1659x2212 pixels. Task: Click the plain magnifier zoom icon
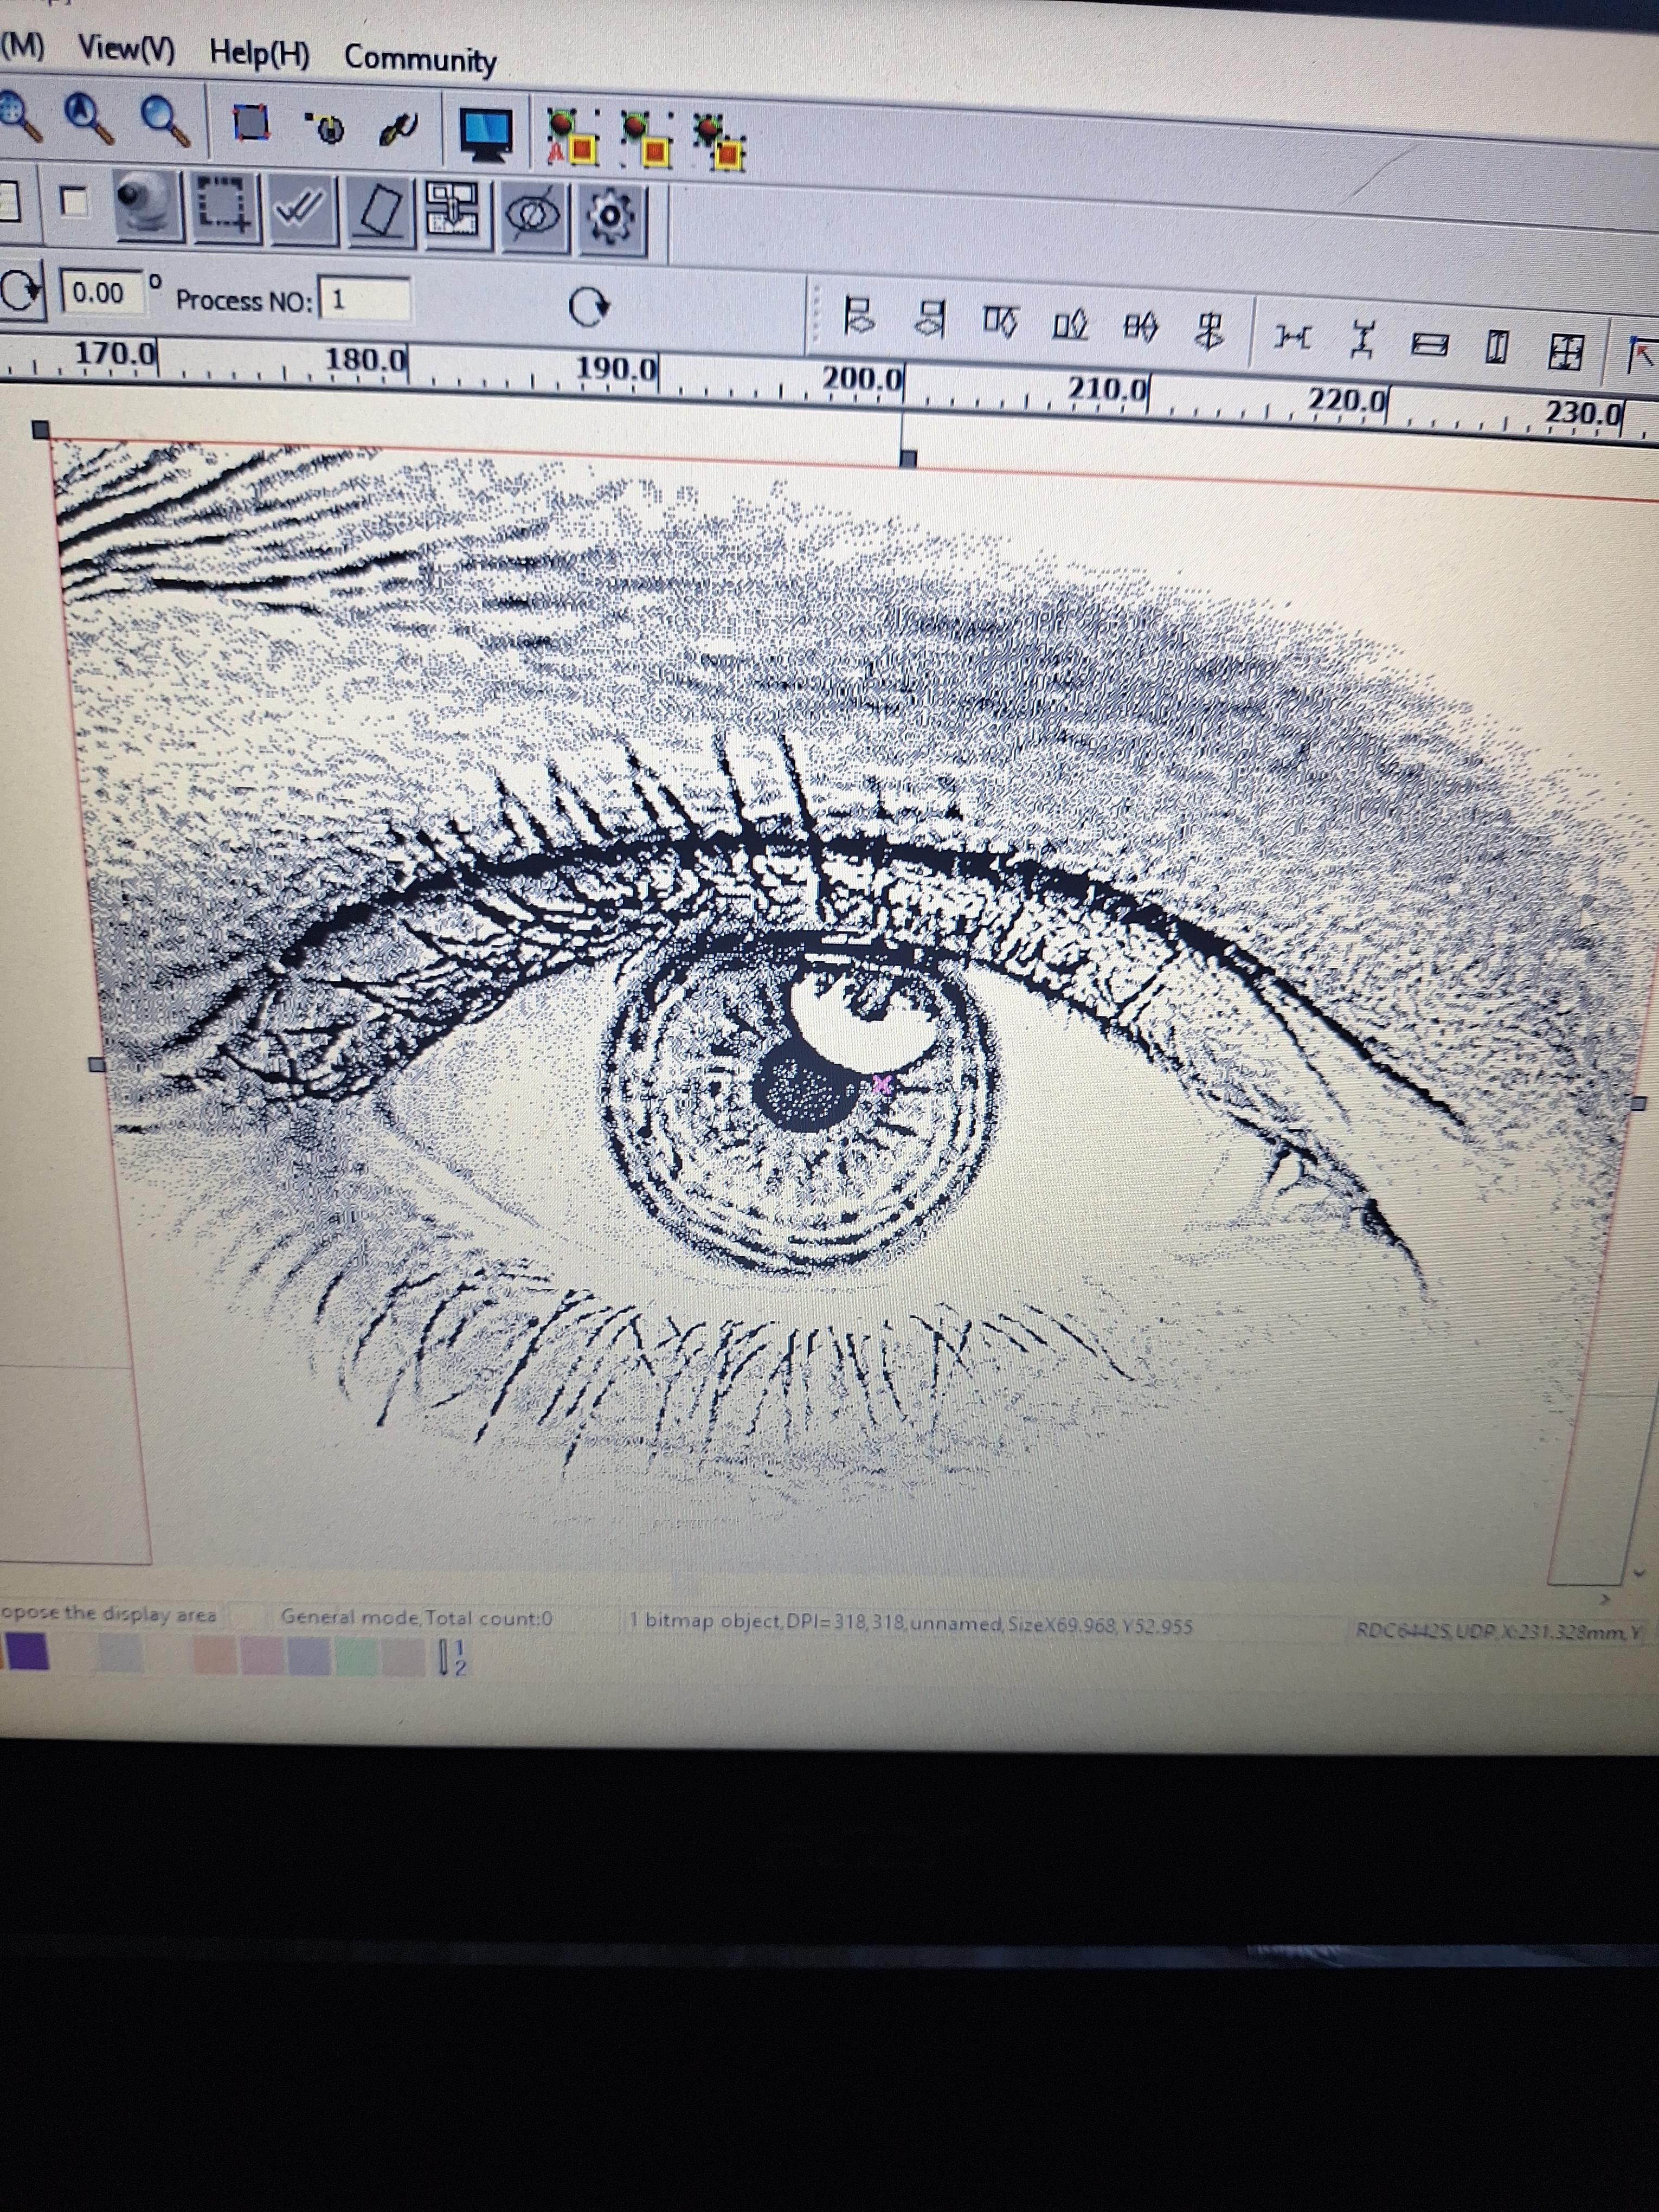166,121
